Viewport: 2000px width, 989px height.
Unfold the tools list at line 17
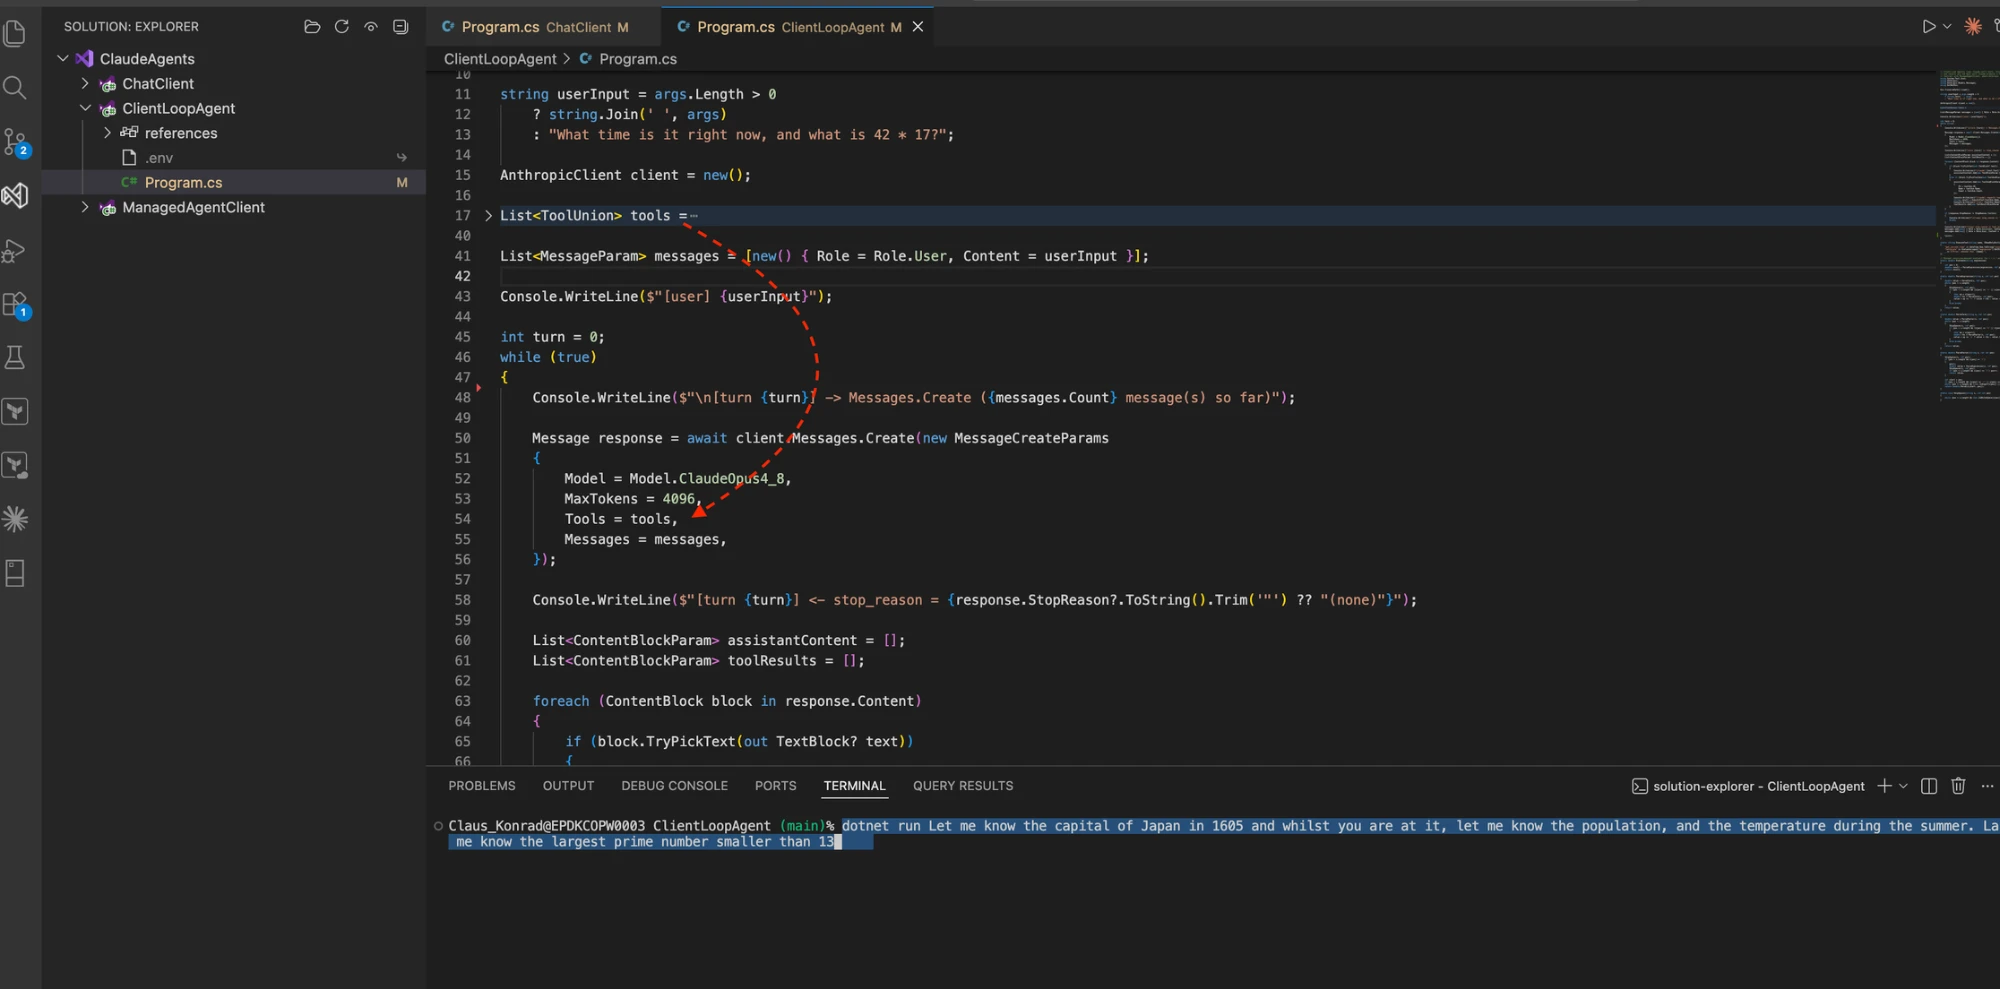[x=488, y=216]
